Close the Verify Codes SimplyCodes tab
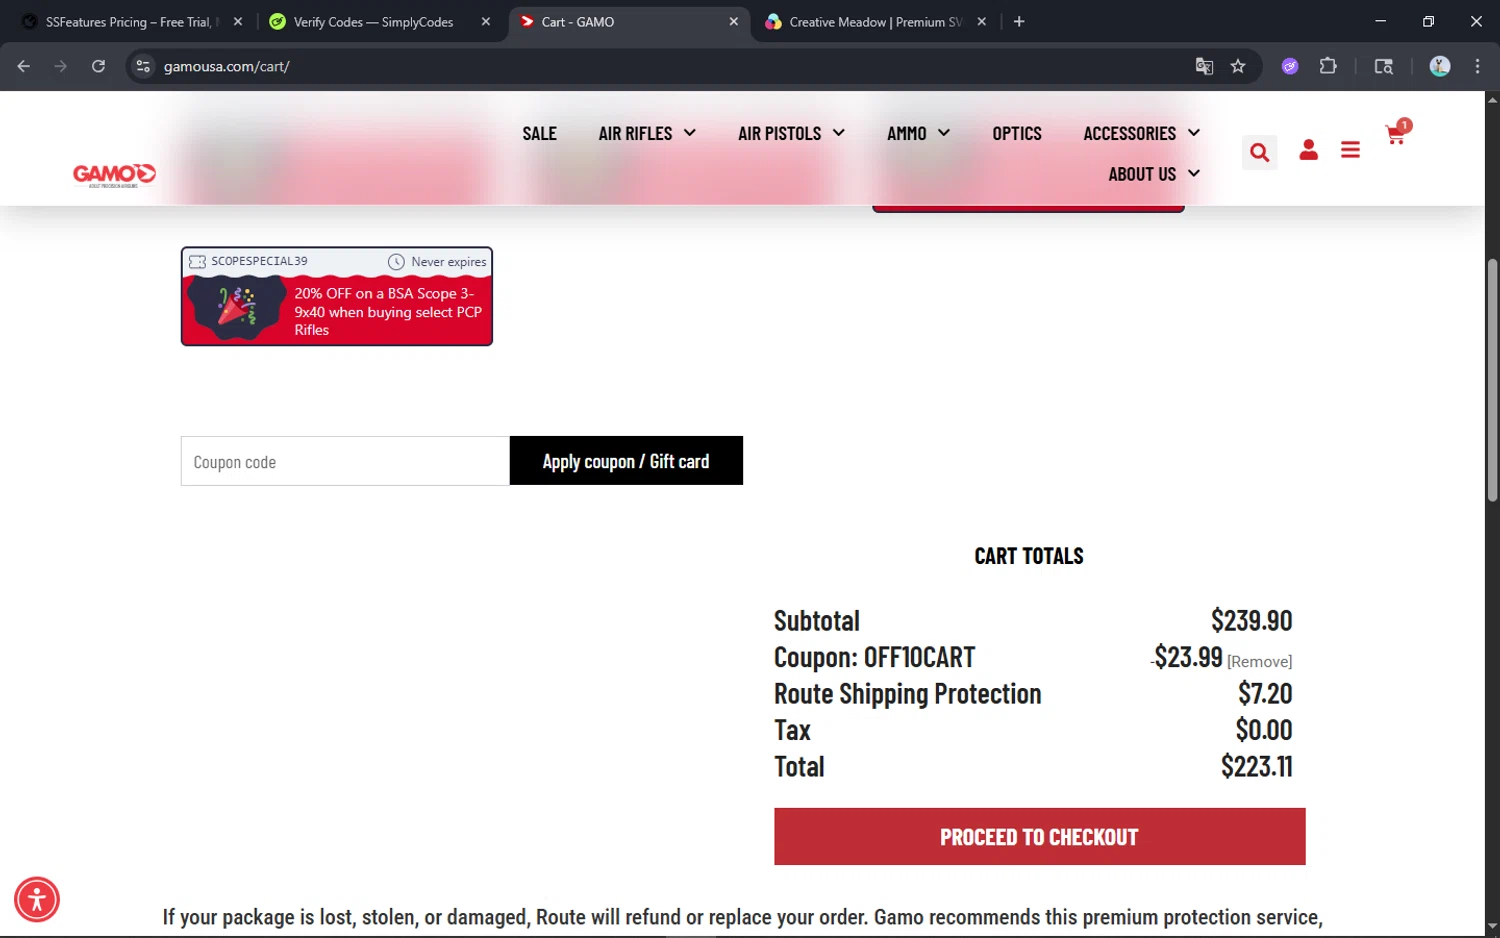 [486, 21]
